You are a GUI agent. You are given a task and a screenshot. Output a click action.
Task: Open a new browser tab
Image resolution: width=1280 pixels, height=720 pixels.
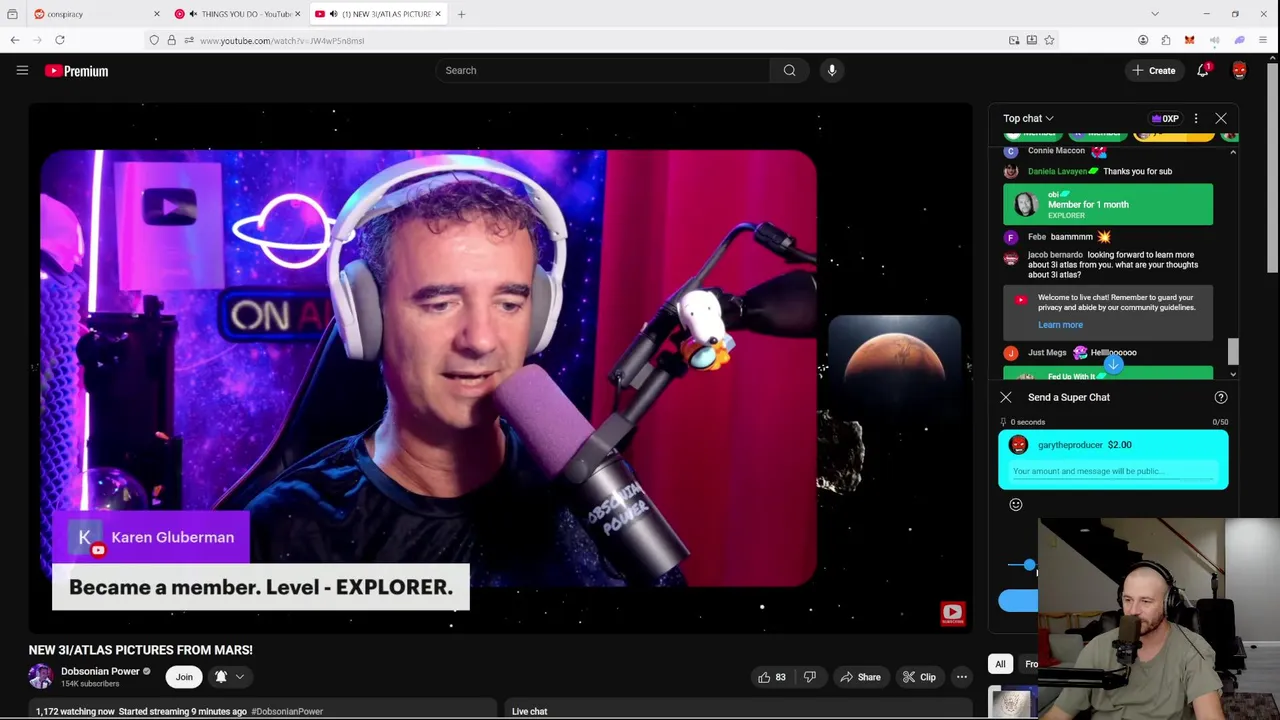(x=461, y=14)
